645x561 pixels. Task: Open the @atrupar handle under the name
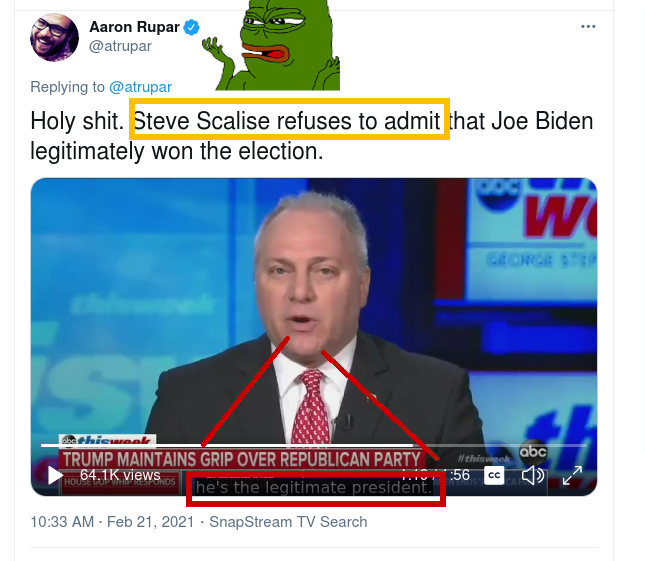click(120, 46)
